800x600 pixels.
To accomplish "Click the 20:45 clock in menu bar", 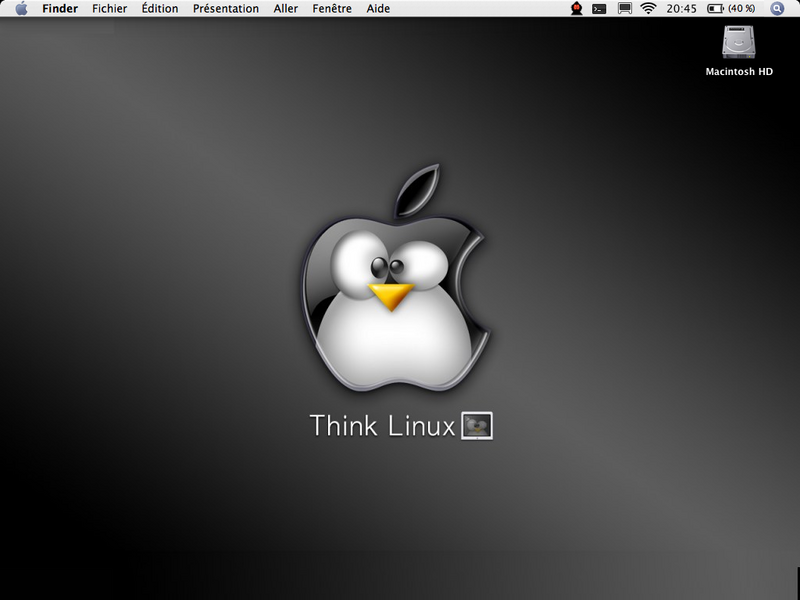I will (x=681, y=9).
